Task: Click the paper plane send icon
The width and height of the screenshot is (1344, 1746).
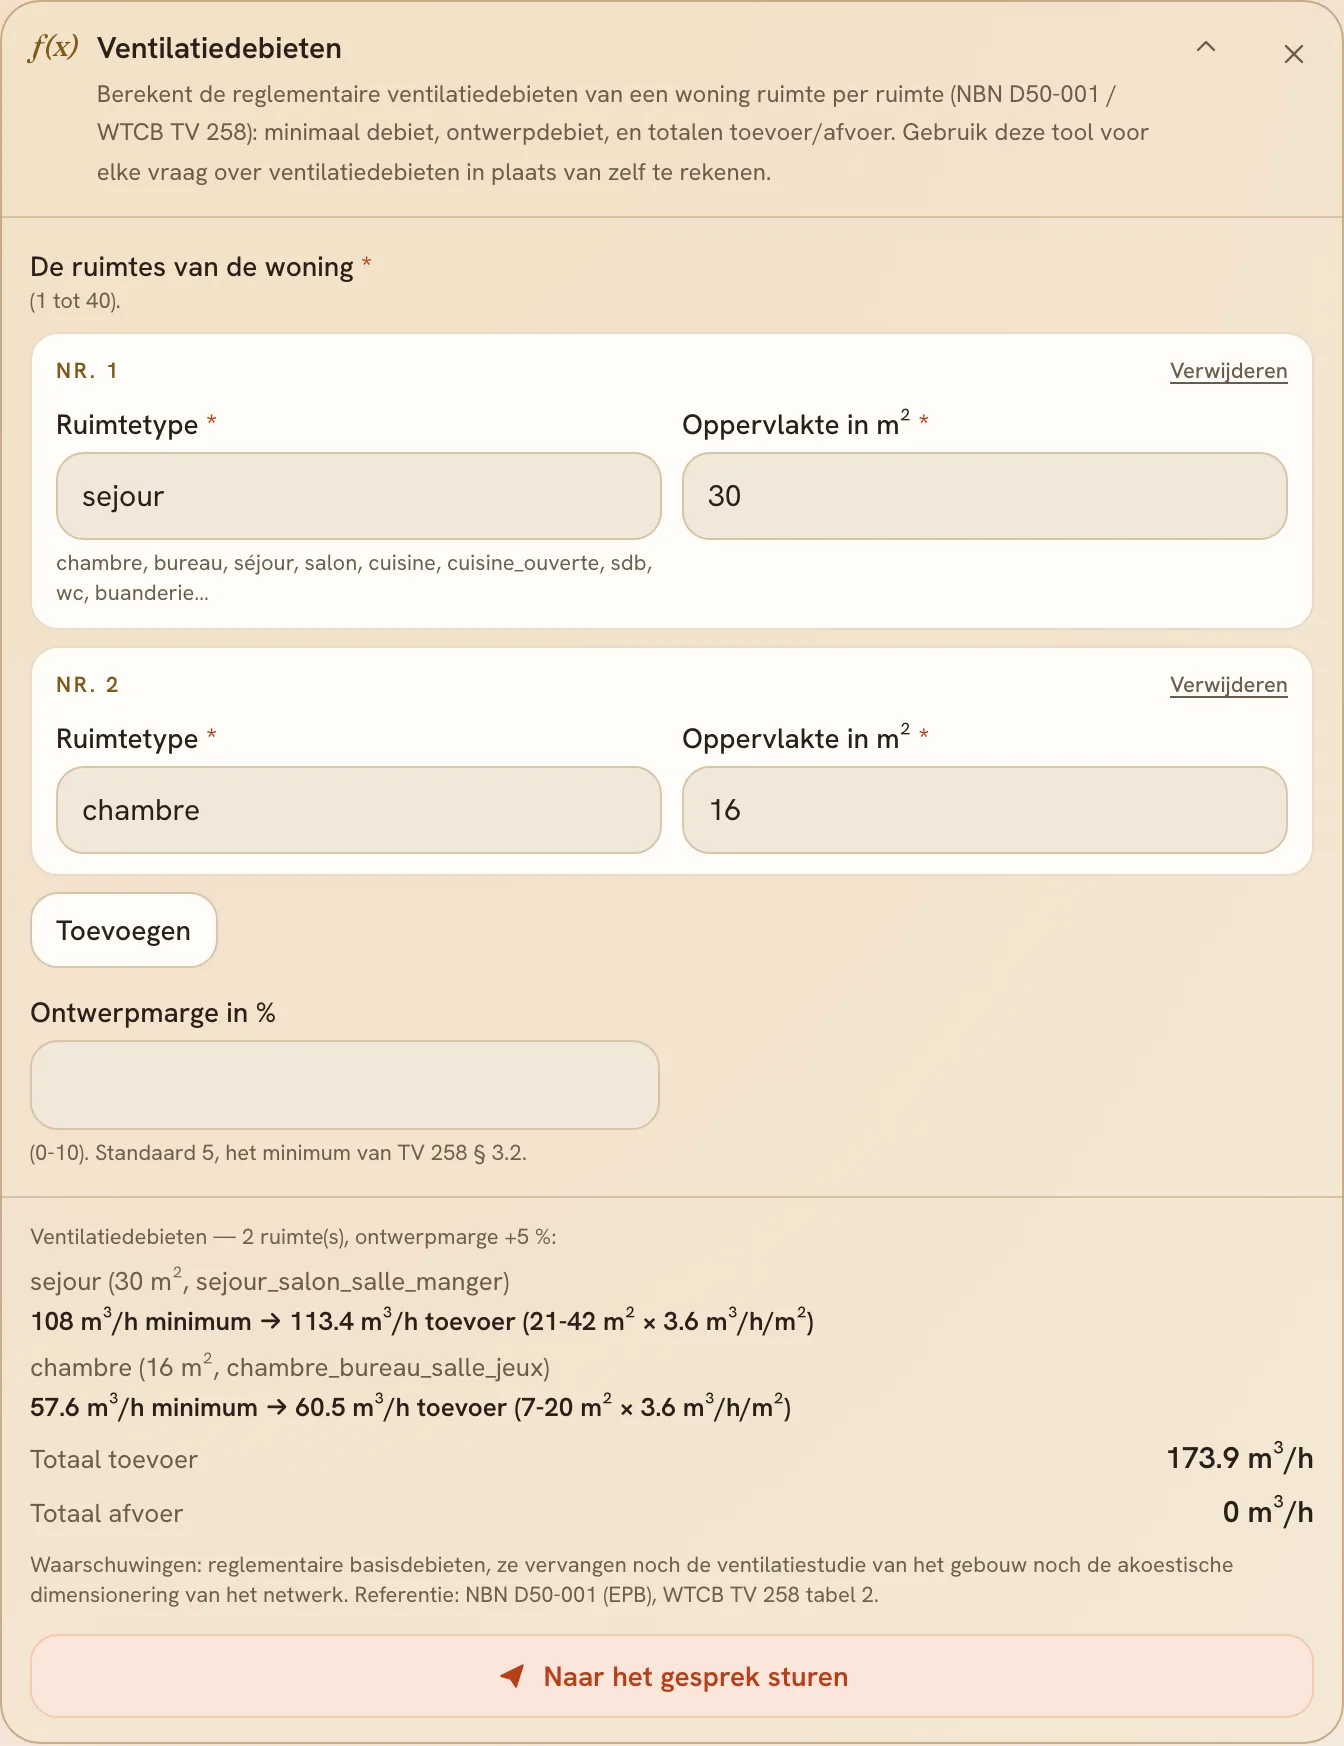Action: [512, 1676]
